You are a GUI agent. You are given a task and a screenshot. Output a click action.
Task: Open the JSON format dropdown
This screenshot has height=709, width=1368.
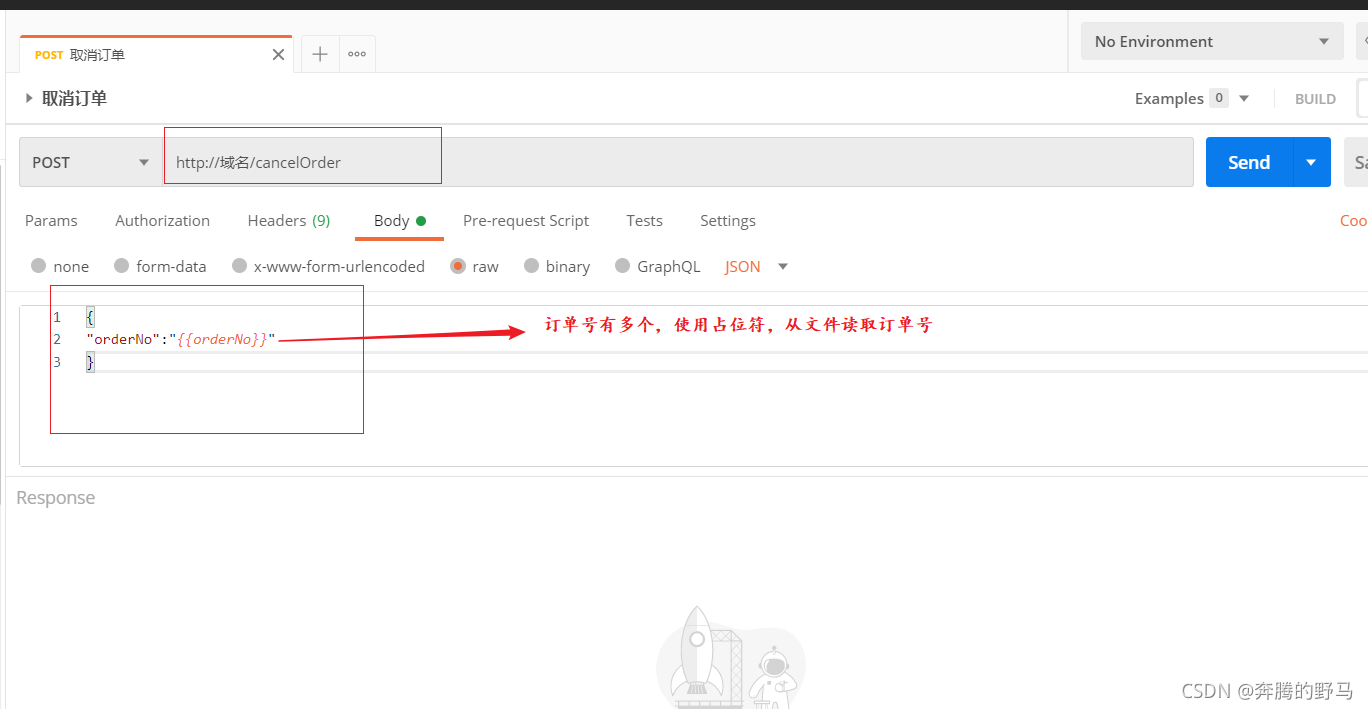point(756,266)
